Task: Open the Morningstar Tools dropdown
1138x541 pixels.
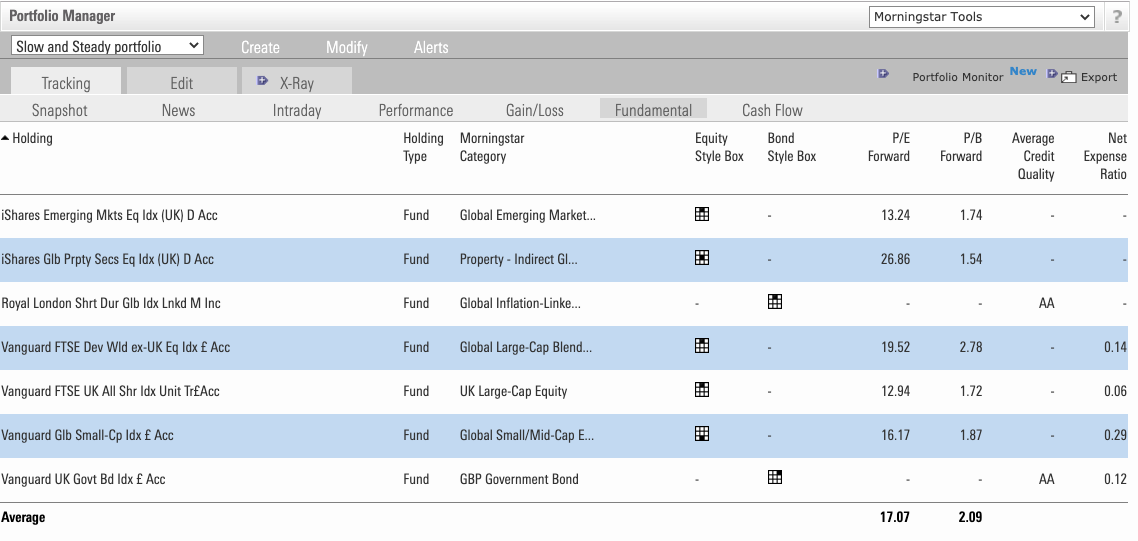Action: pos(982,17)
